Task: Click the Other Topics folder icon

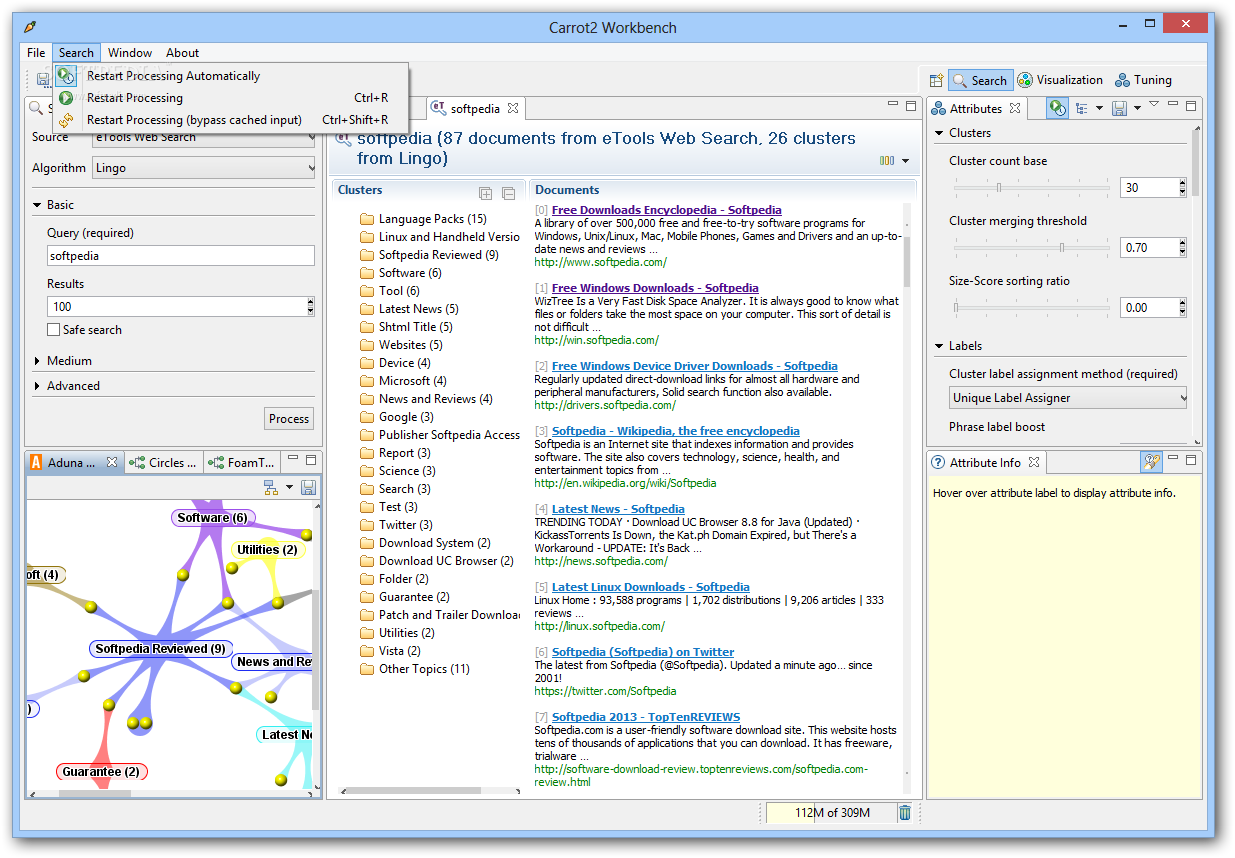Action: [367, 669]
